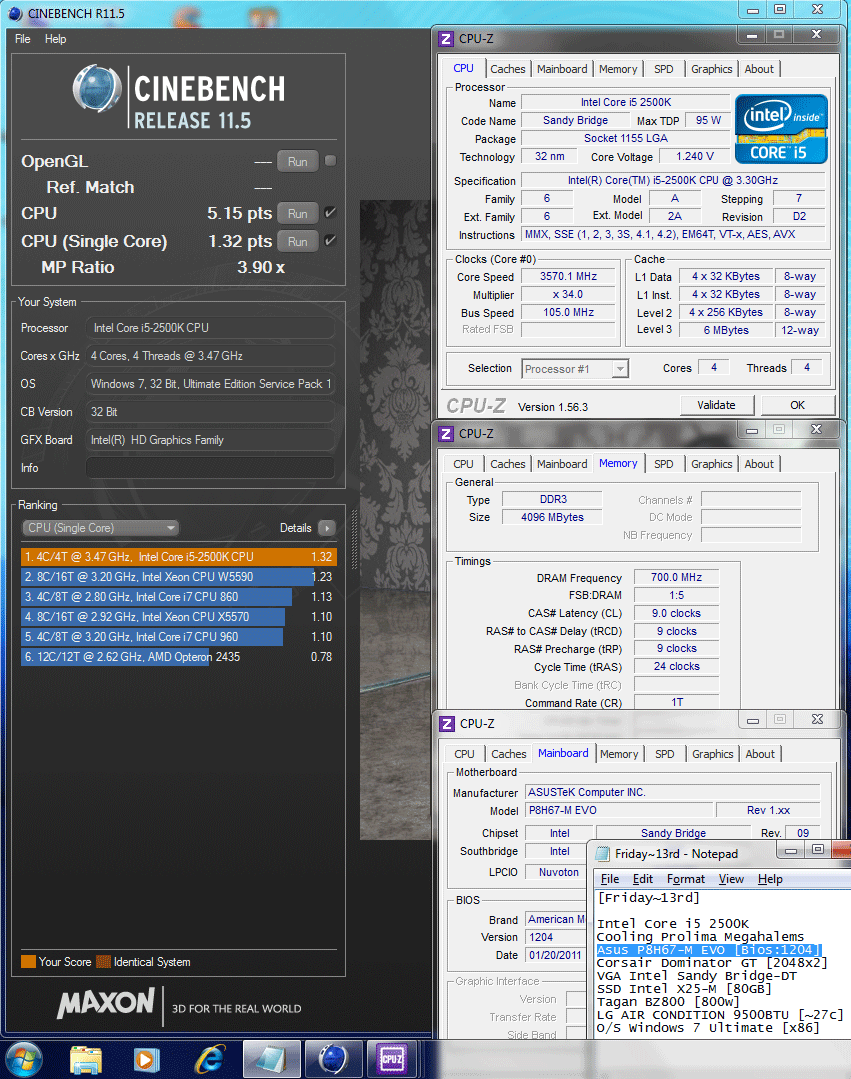
Task: Open Cinebench File menu
Action: tap(23, 39)
